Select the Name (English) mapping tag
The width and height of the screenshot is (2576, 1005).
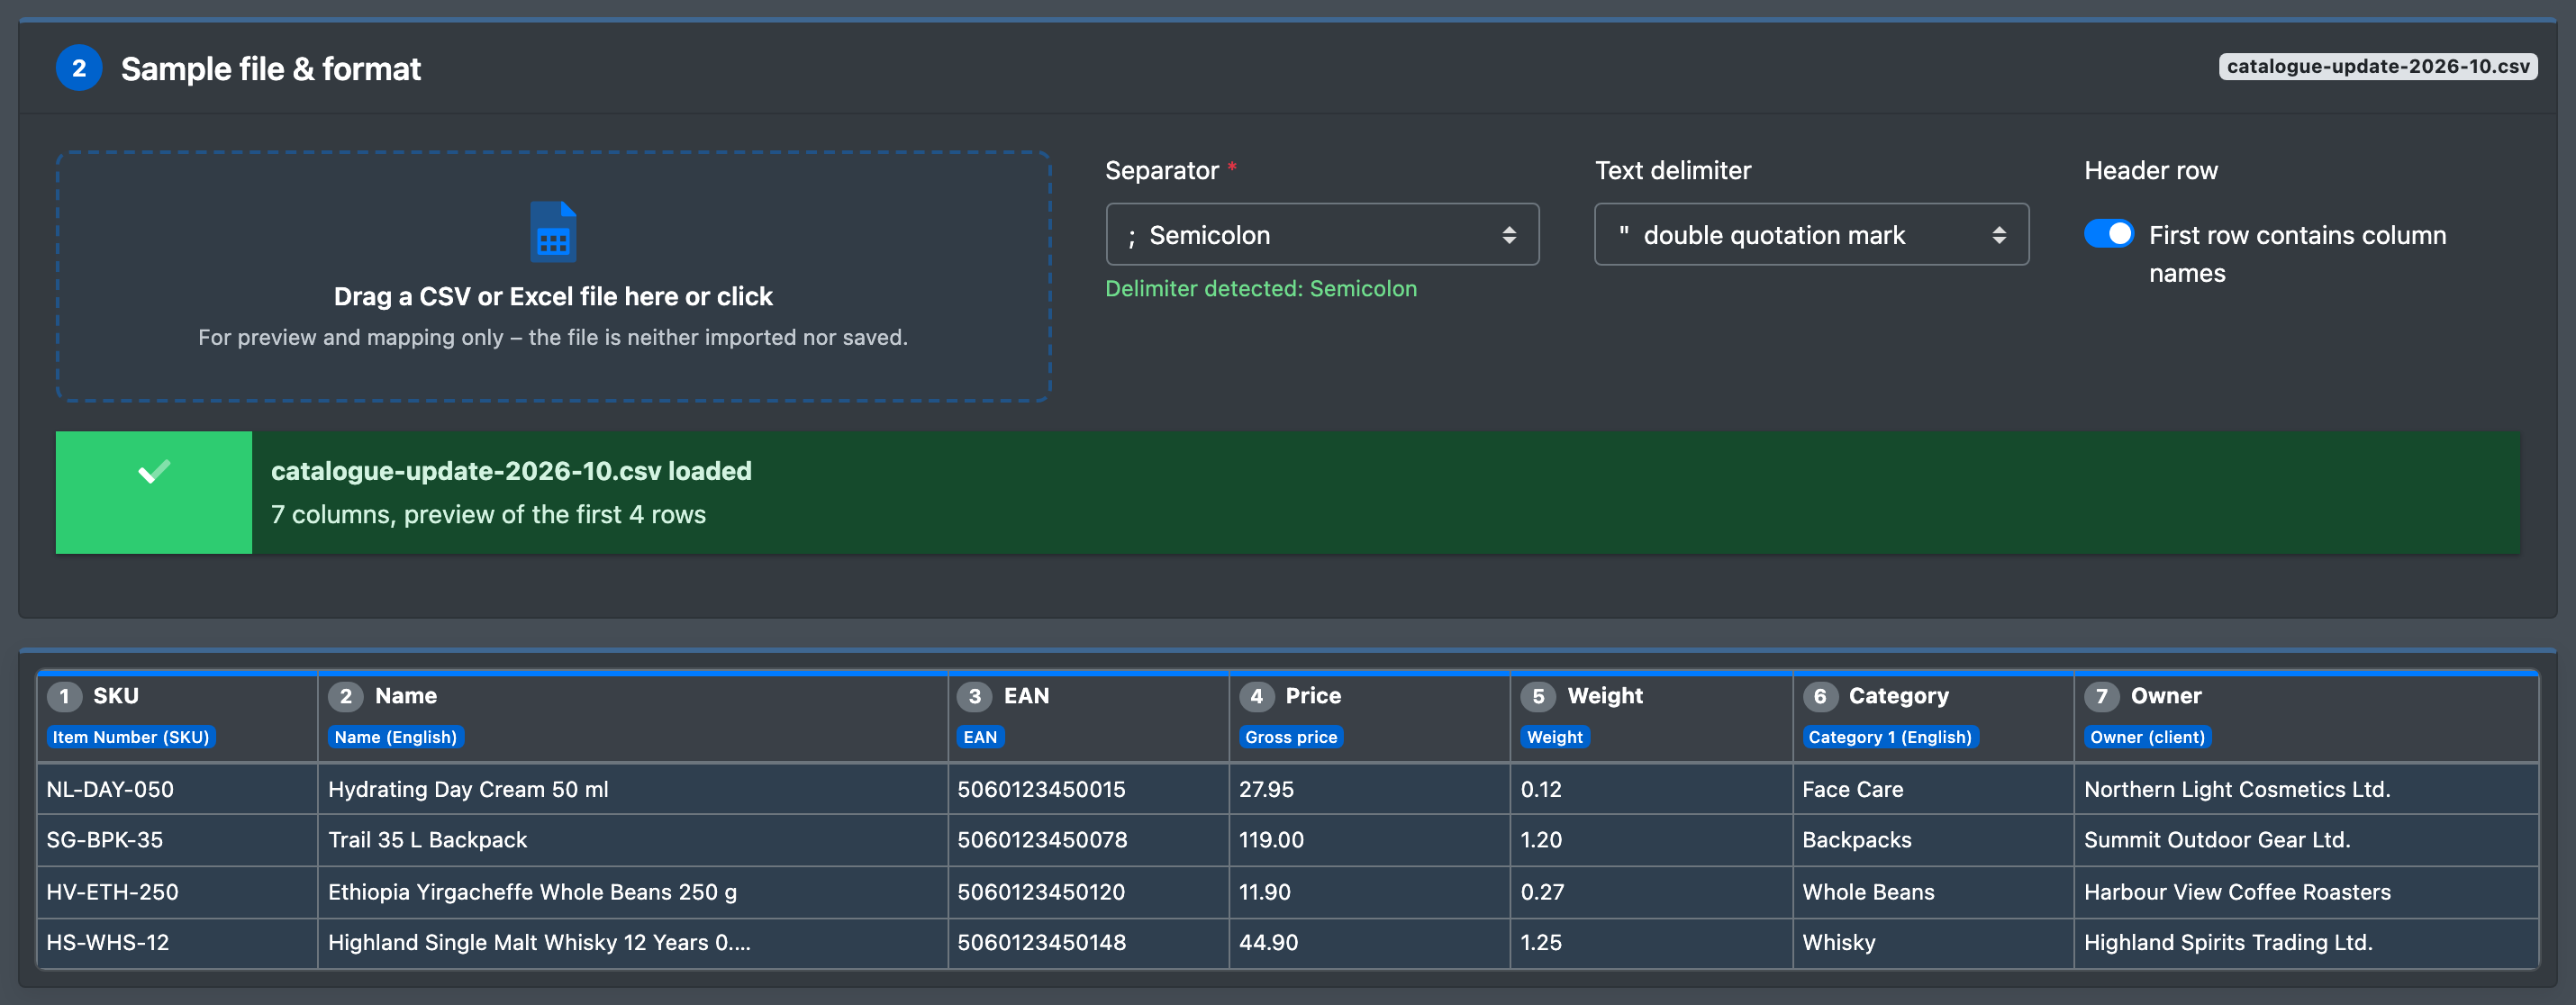click(396, 737)
